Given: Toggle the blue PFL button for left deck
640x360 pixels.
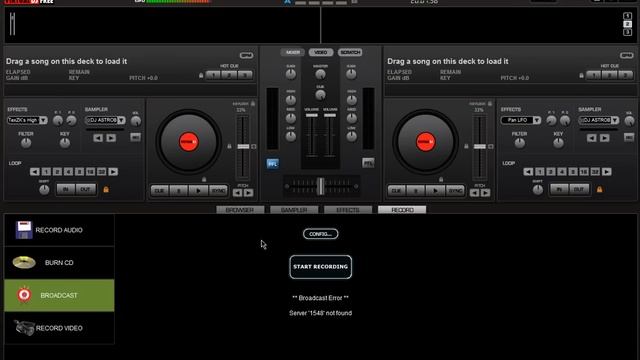Looking at the screenshot, I should [272, 164].
